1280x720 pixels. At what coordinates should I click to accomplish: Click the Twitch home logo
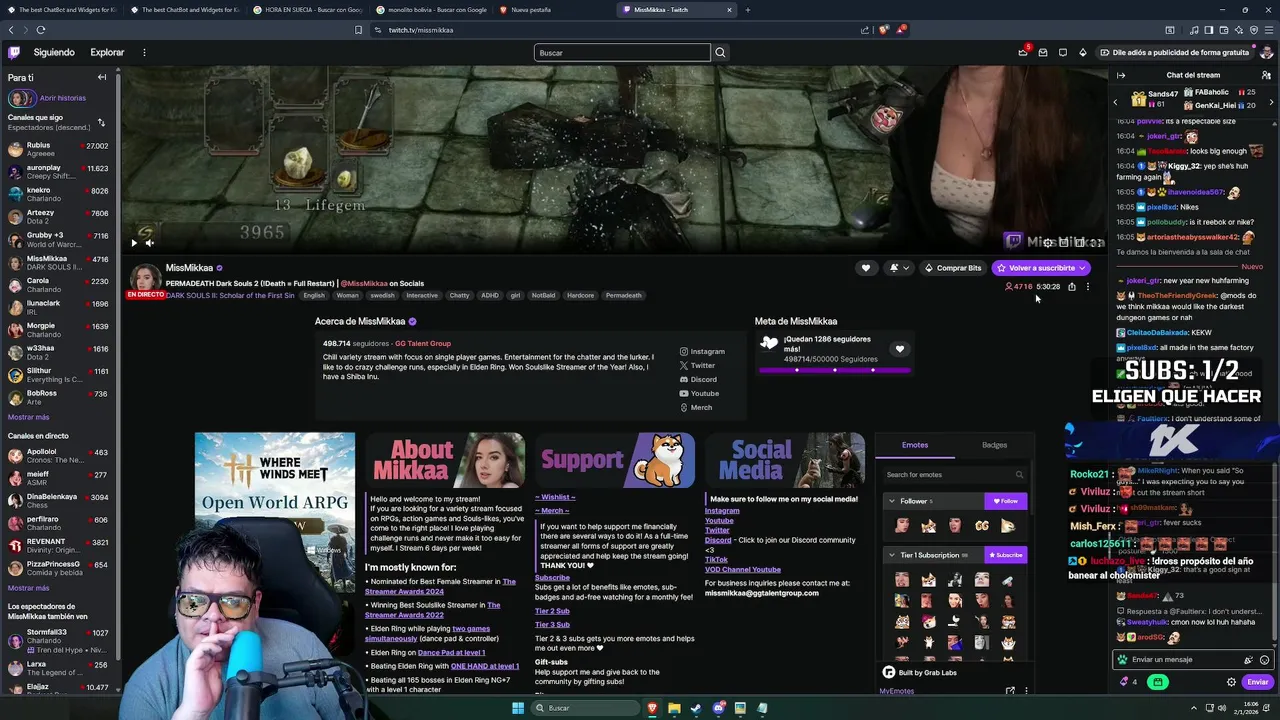pos(14,52)
